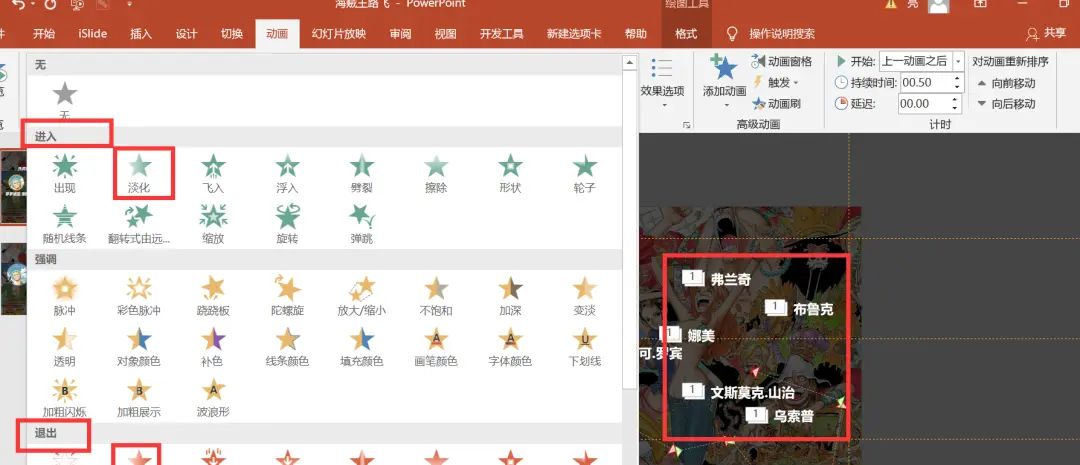Select the 透明 emphasis effect
Image resolution: width=1080 pixels, height=465 pixels.
tap(65, 347)
